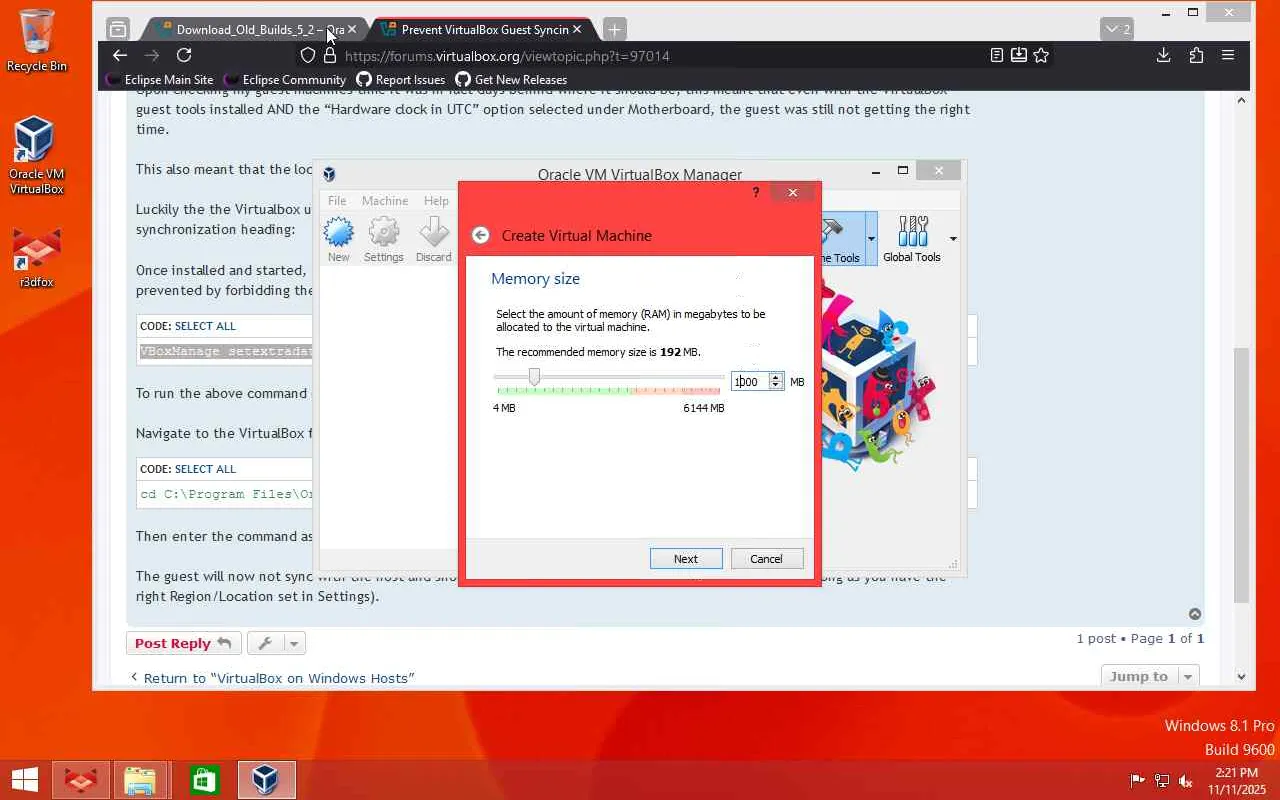Viewport: 1280px width, 800px height.
Task: Click the second CODE Select All link
Action: 205,469
